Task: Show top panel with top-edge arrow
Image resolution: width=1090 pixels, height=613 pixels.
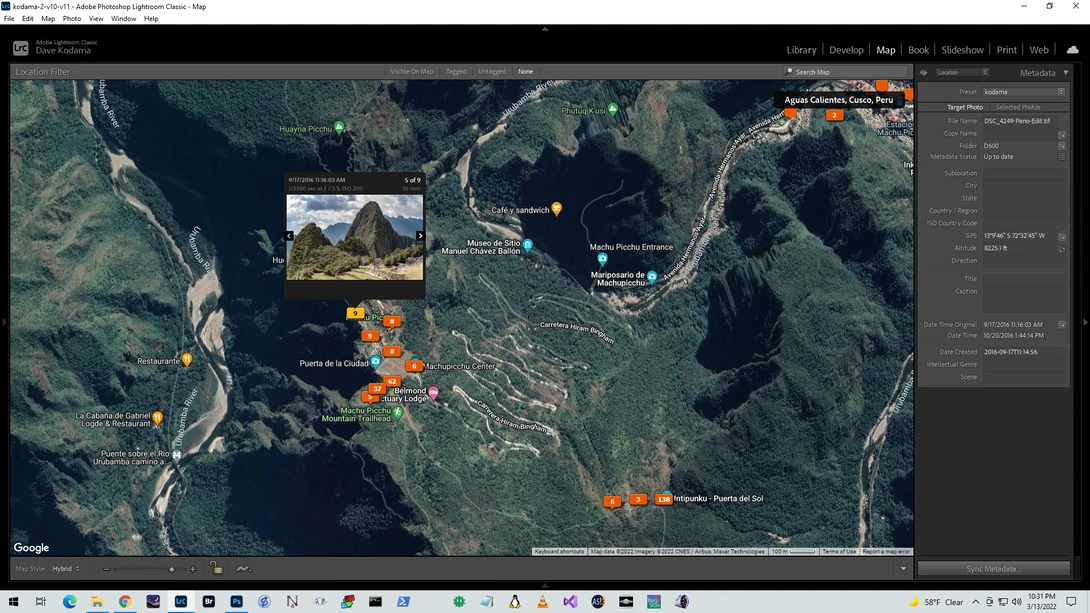Action: (x=545, y=28)
